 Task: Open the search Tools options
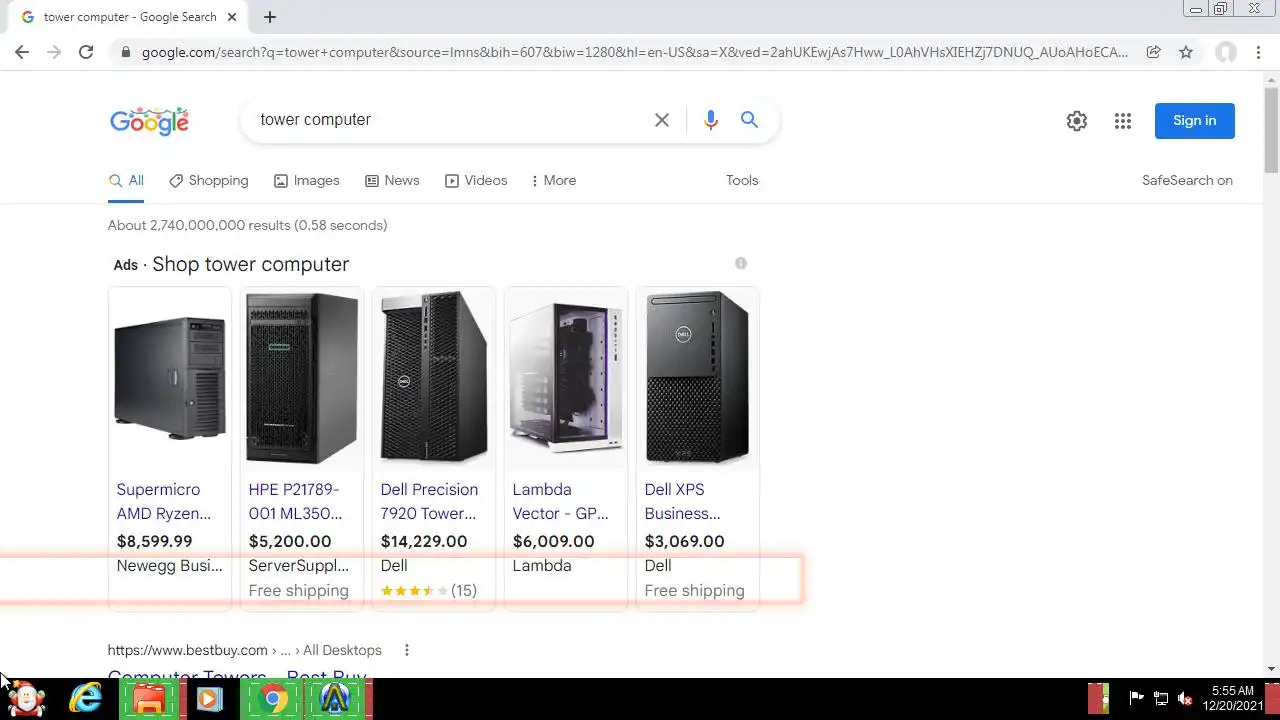click(742, 181)
